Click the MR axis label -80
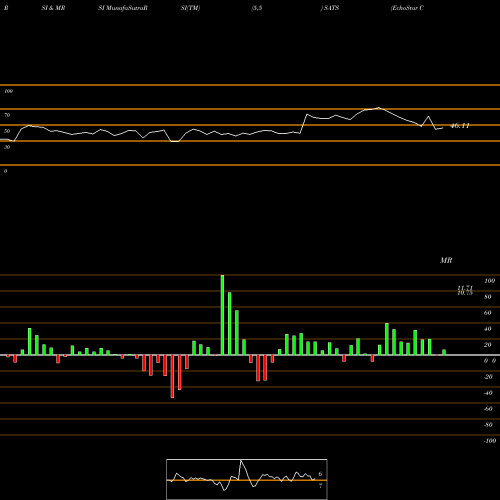Viewport: 500px width, 500px height. pyautogui.click(x=488, y=425)
